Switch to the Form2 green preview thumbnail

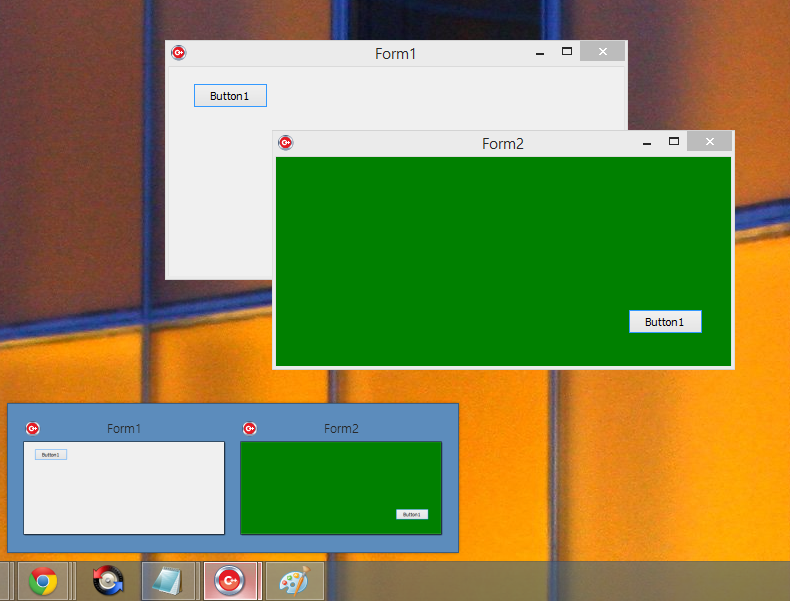coord(341,488)
